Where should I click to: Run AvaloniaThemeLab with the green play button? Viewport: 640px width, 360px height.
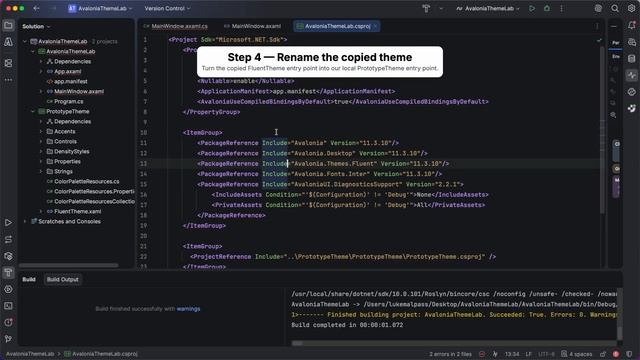point(532,8)
